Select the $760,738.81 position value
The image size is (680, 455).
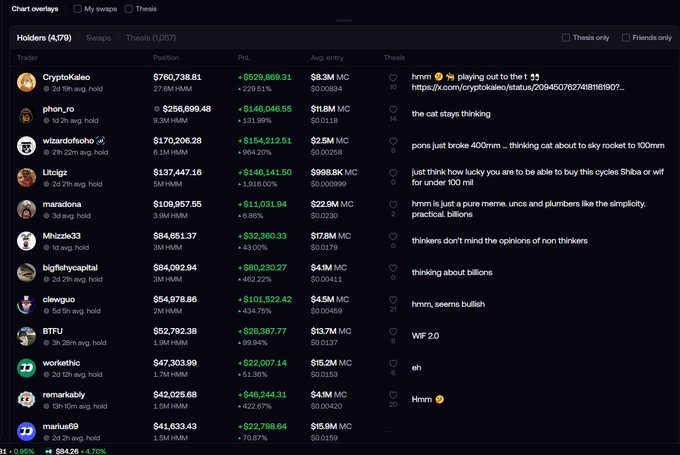[x=177, y=77]
